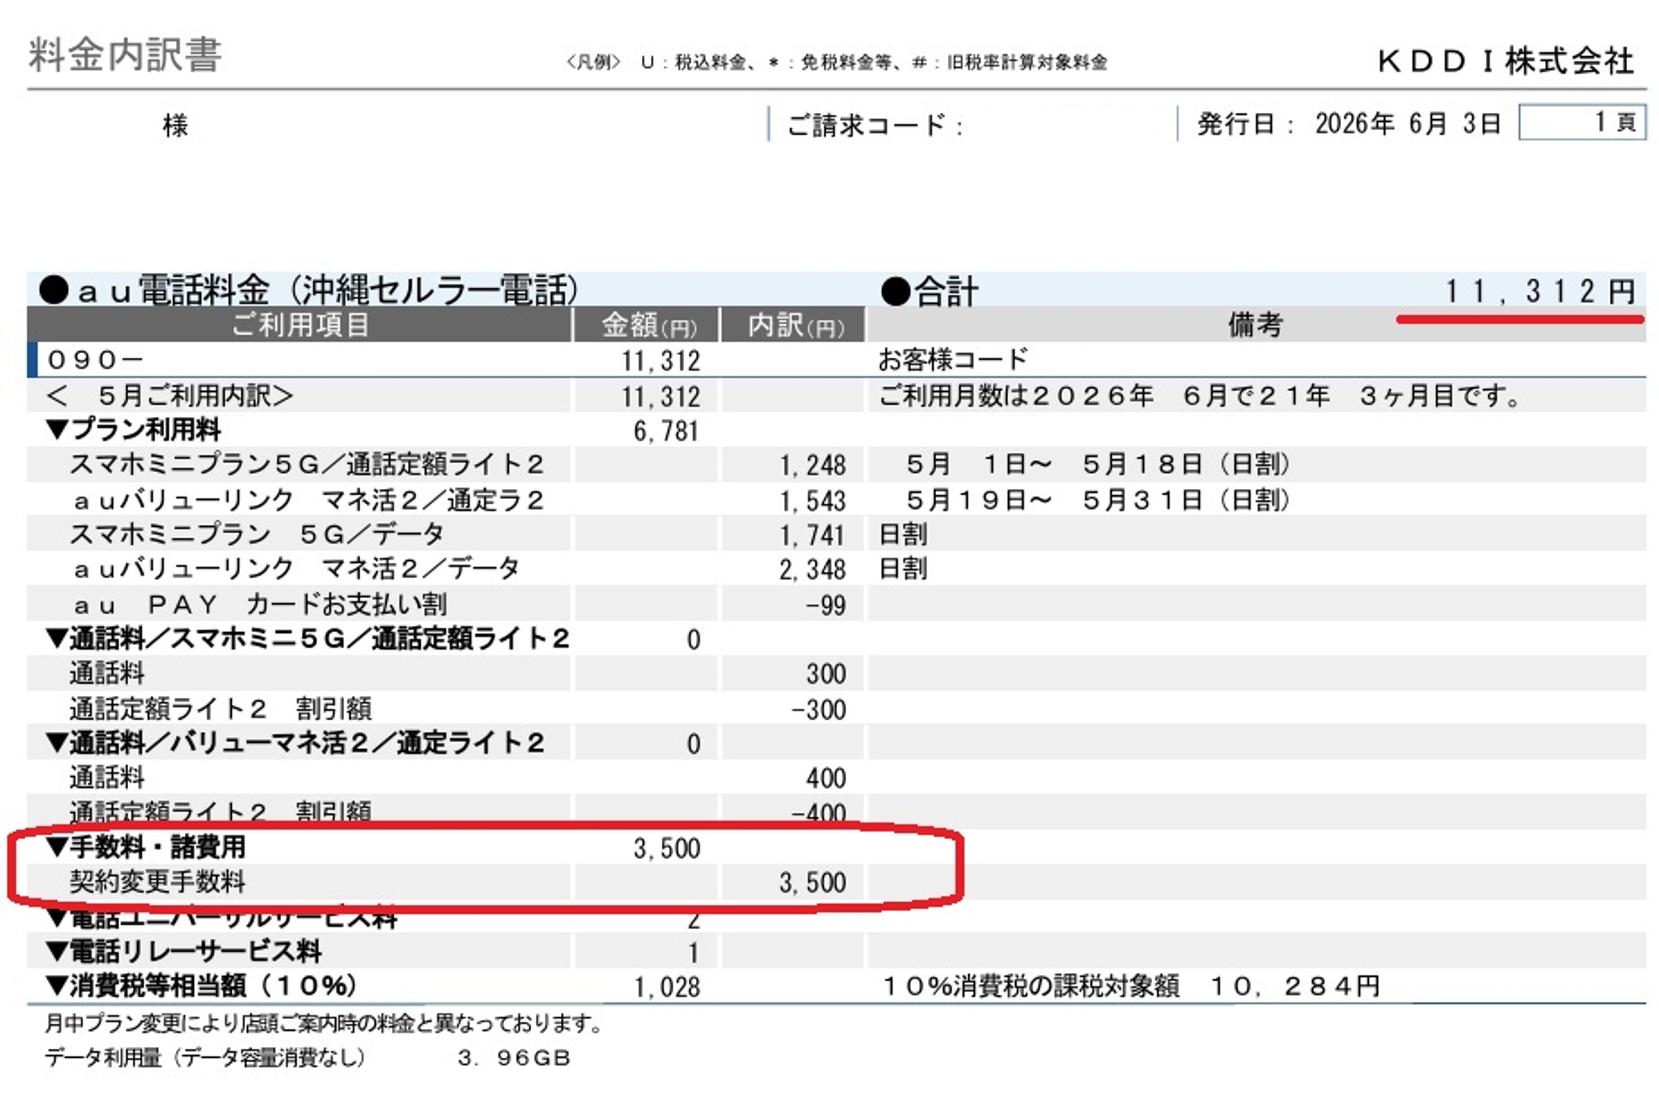1659x1105 pixels.
Task: Click auバリューリンク マネ活2/データ row label
Action: pyautogui.click(x=297, y=569)
